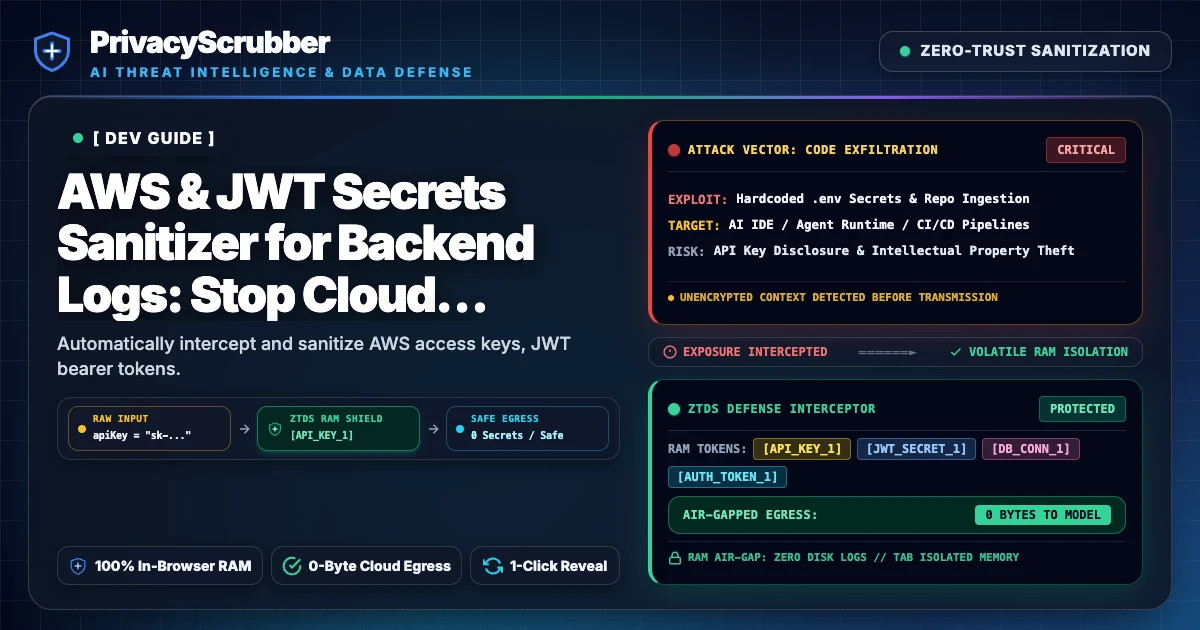Select the [AUTH_TOKEN_1] RAM token
Screen dimensions: 1200x630
728,477
